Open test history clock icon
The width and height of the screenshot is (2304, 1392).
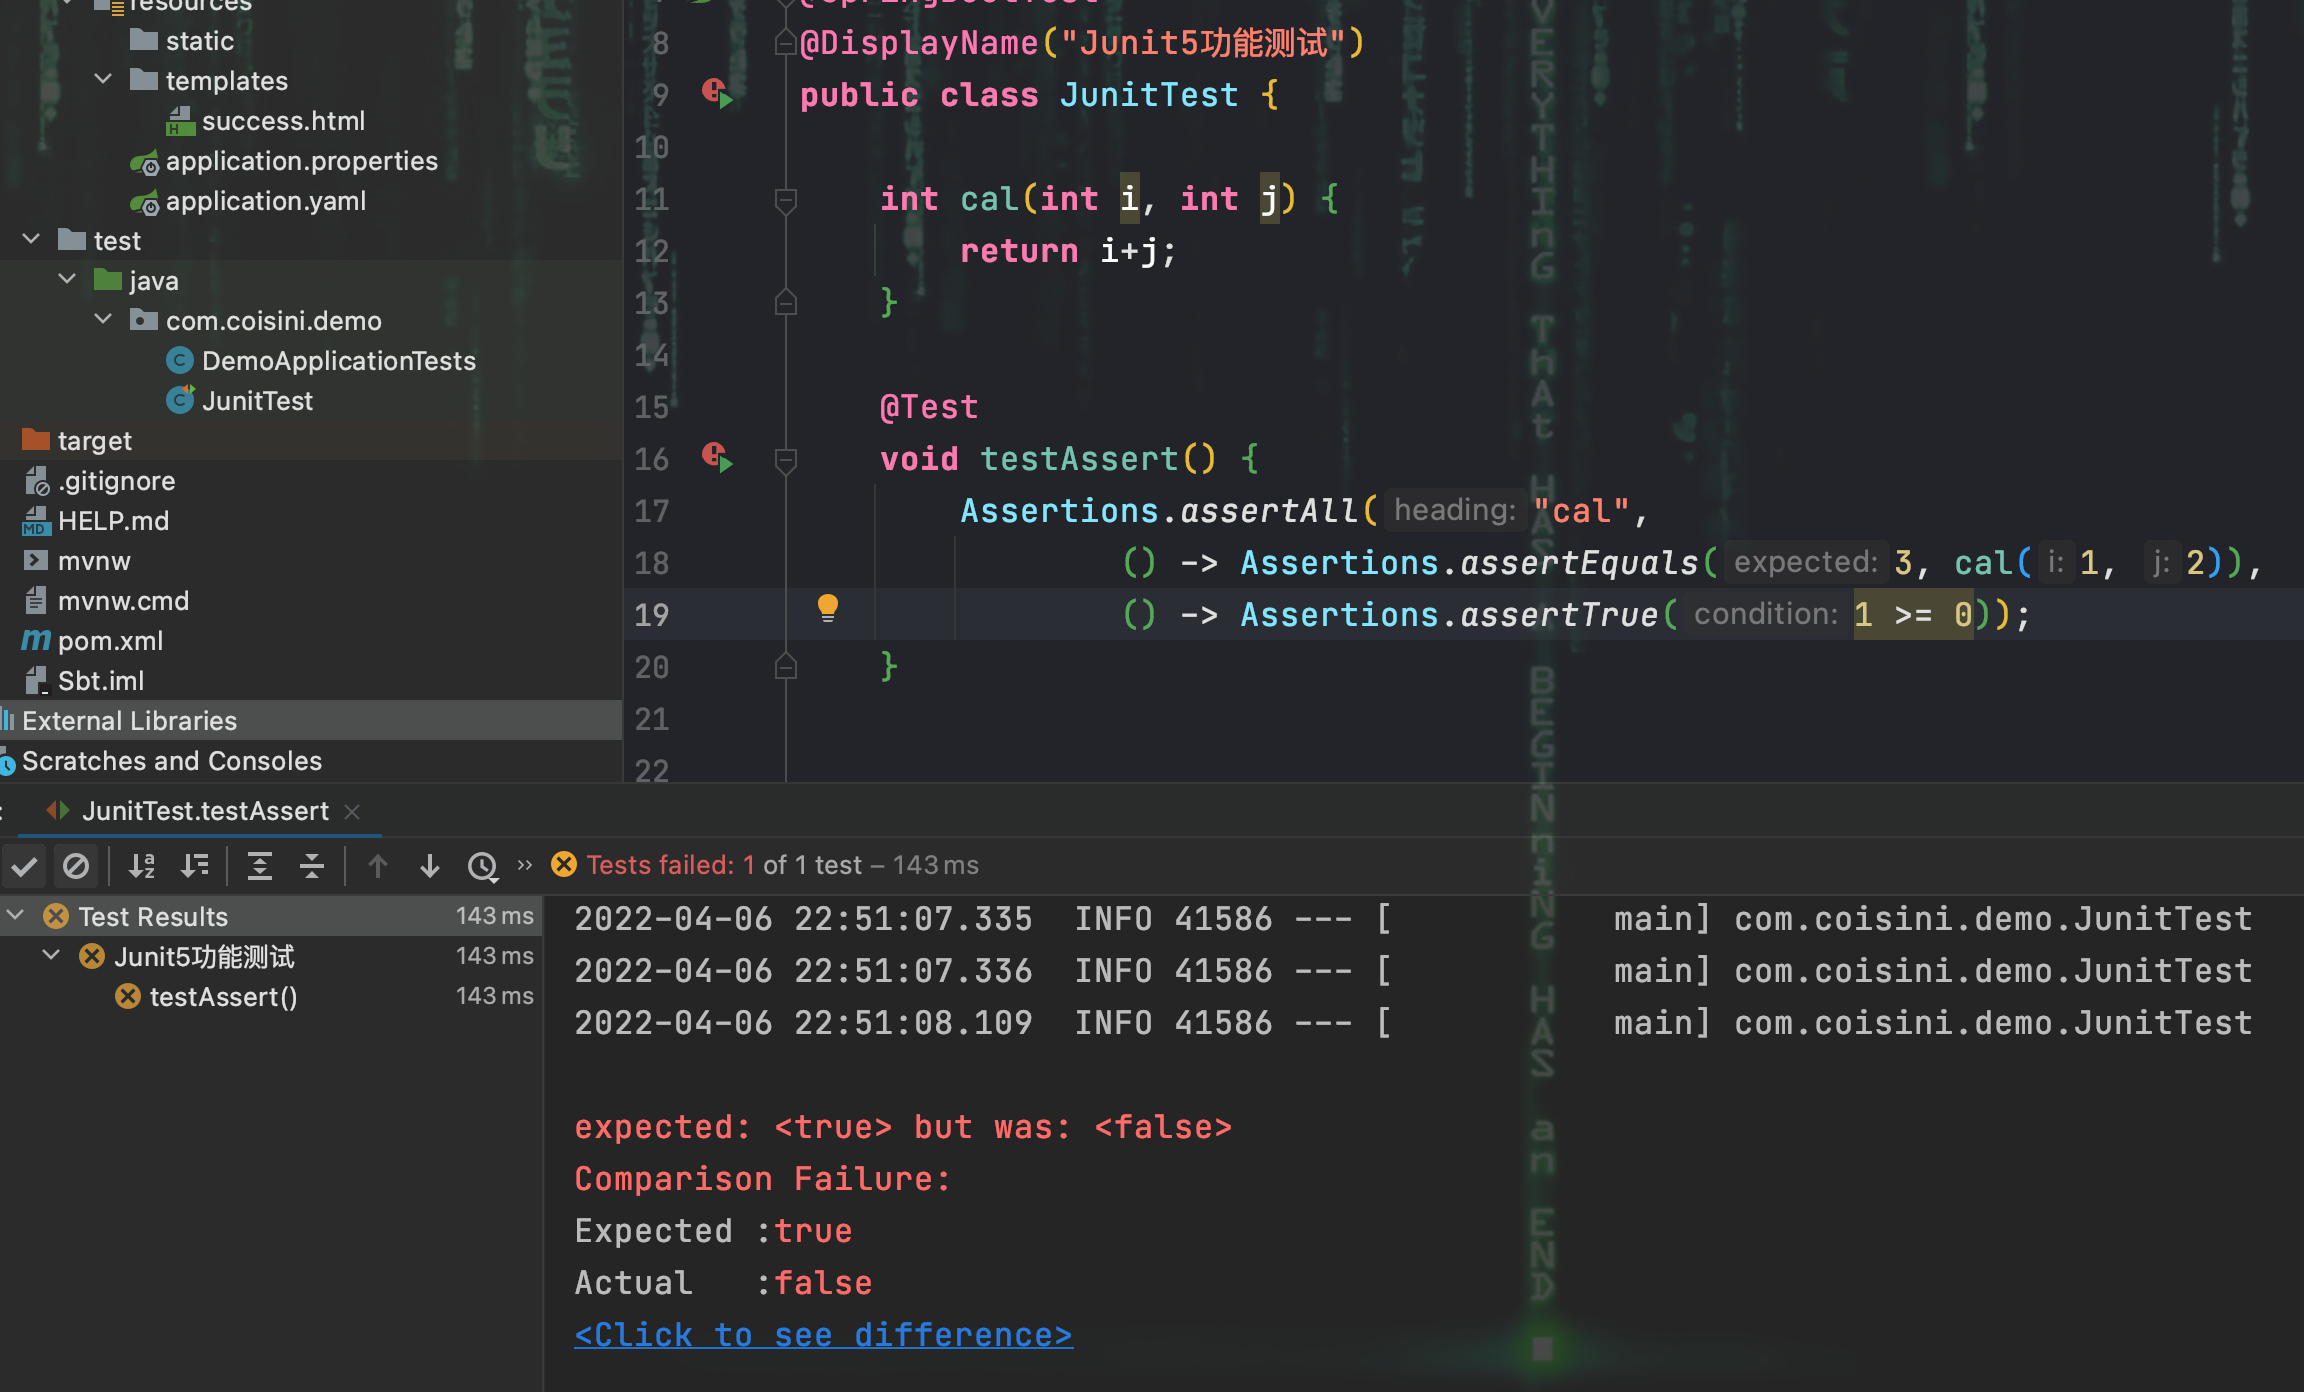[x=483, y=866]
